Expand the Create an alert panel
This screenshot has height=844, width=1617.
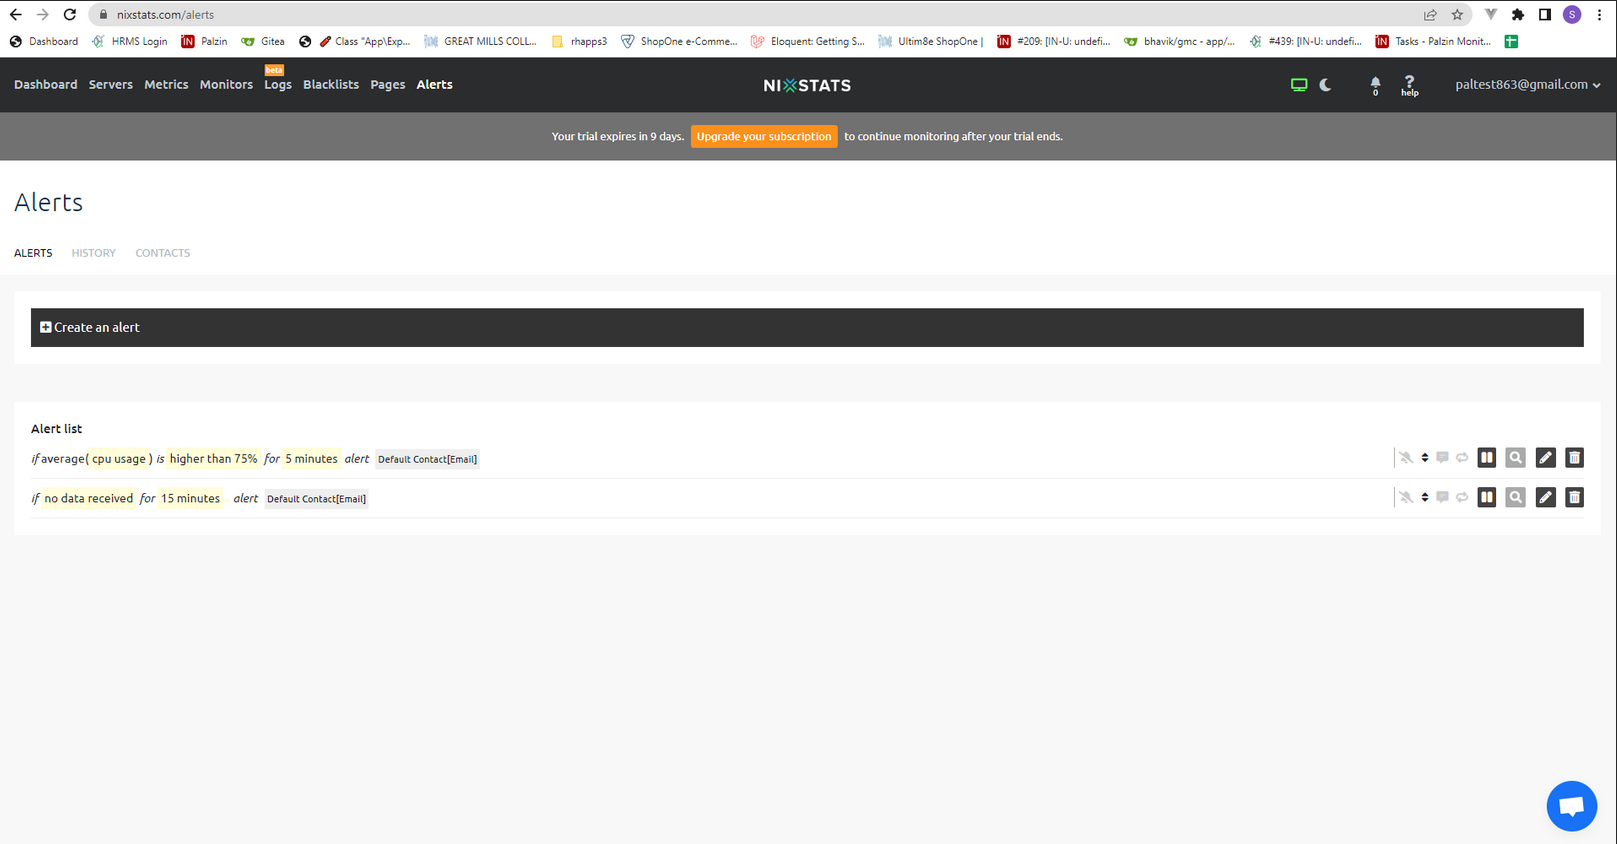(807, 327)
